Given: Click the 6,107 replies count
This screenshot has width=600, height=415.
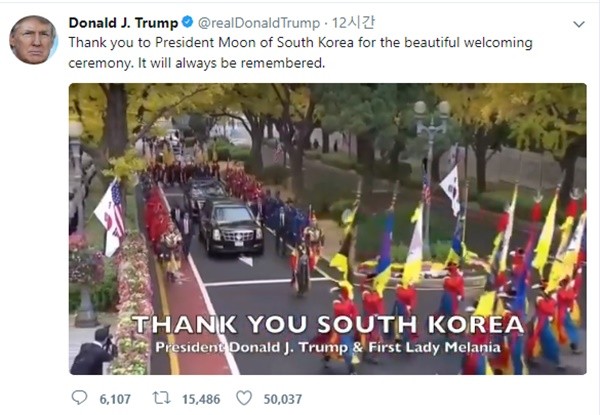Looking at the screenshot, I should point(115,399).
